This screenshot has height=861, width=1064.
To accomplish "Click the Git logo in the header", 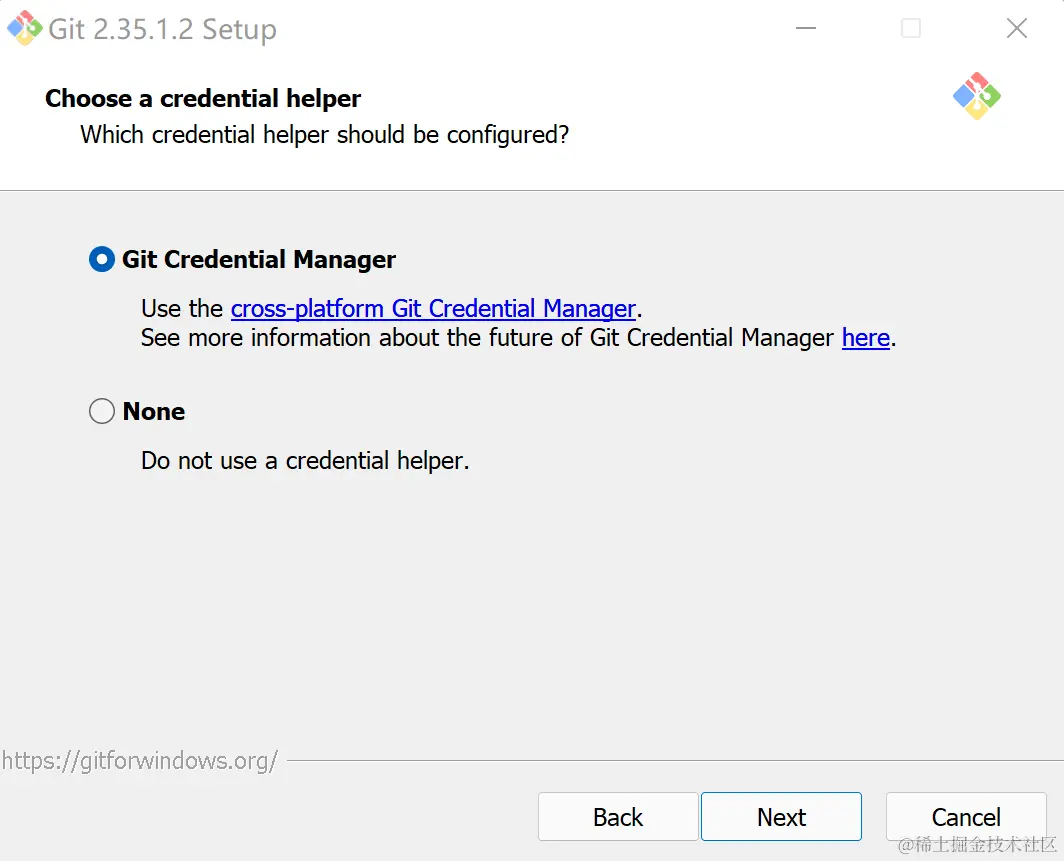I will click(x=976, y=96).
